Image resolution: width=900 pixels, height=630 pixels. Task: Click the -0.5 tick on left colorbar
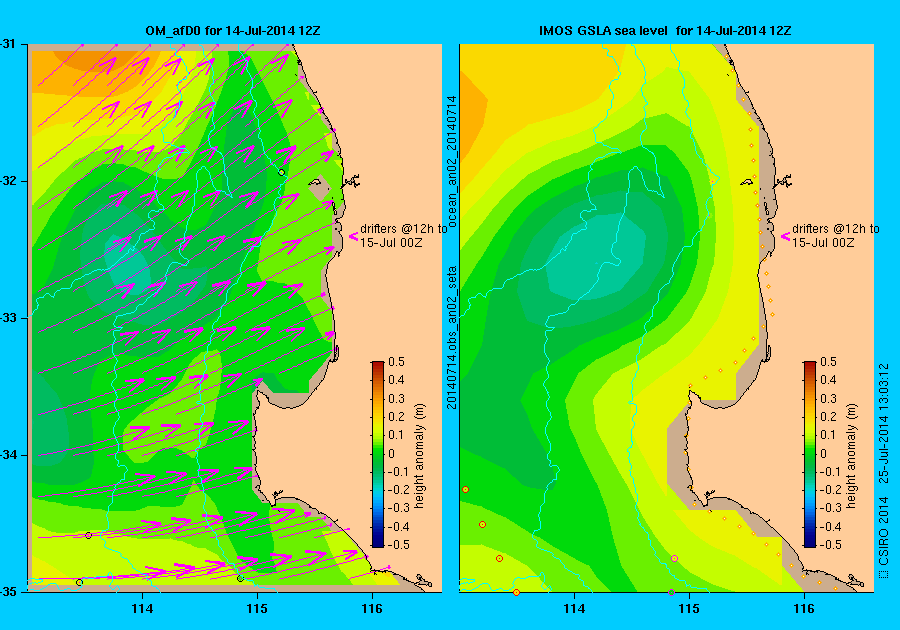point(399,545)
